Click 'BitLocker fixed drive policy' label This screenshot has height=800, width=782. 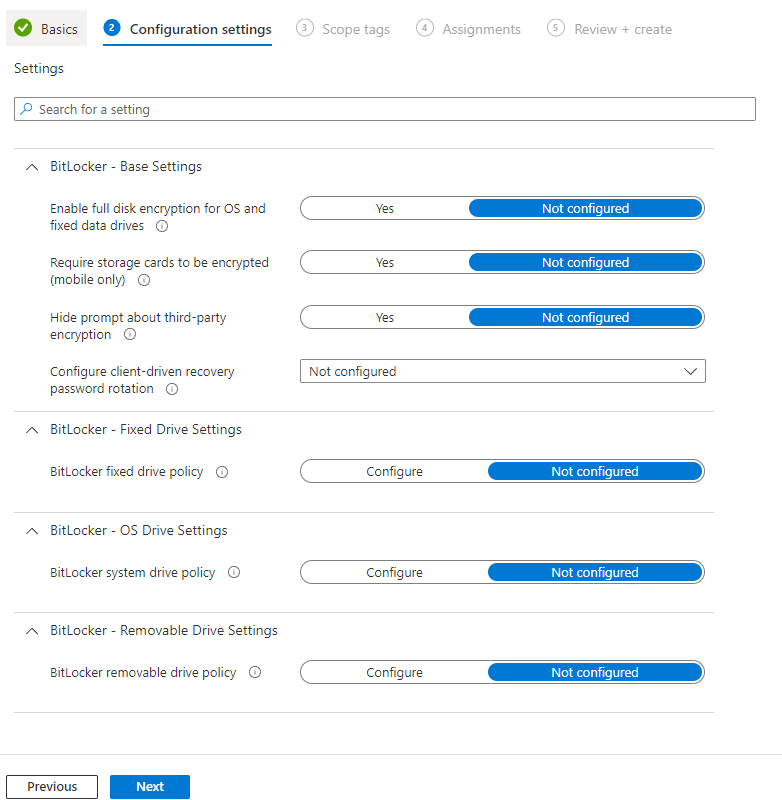127,471
